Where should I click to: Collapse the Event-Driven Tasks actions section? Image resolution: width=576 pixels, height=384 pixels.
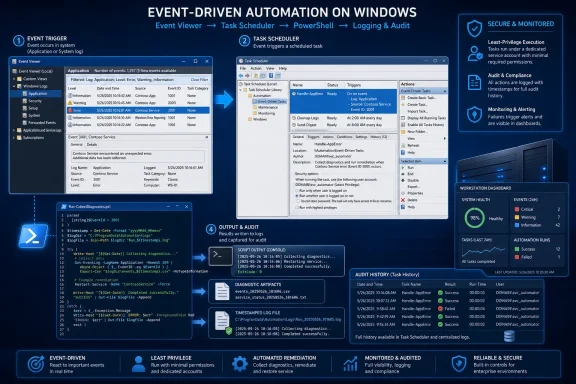[445, 91]
